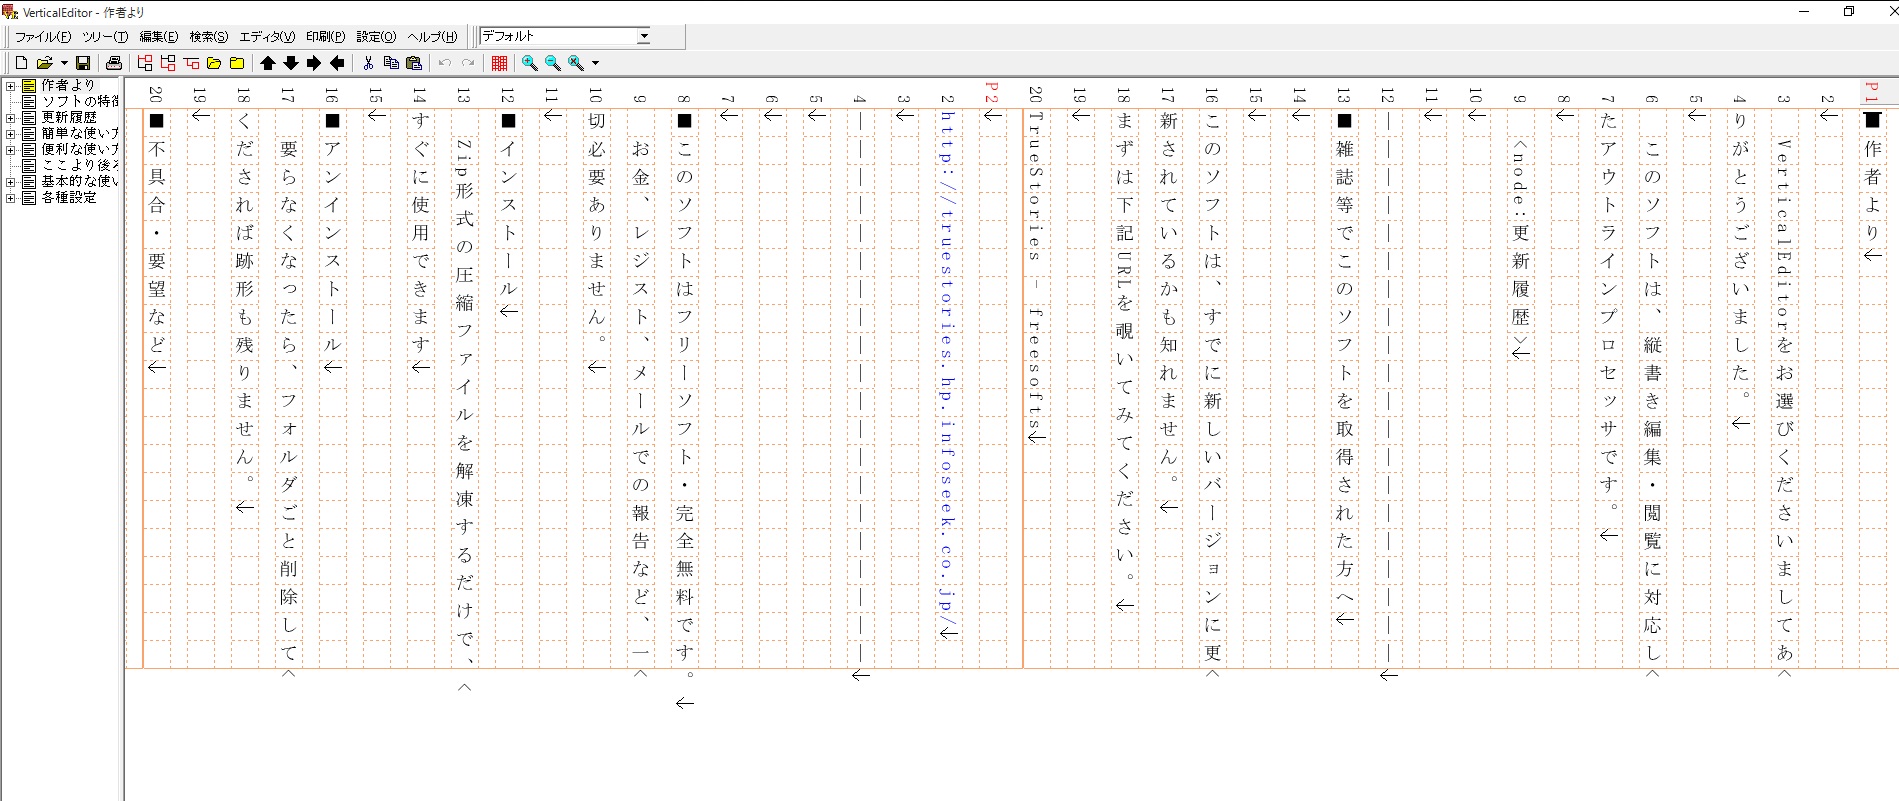This screenshot has width=1899, height=801.
Task: Select the 便利な使い方 tree item
Action: [80, 150]
